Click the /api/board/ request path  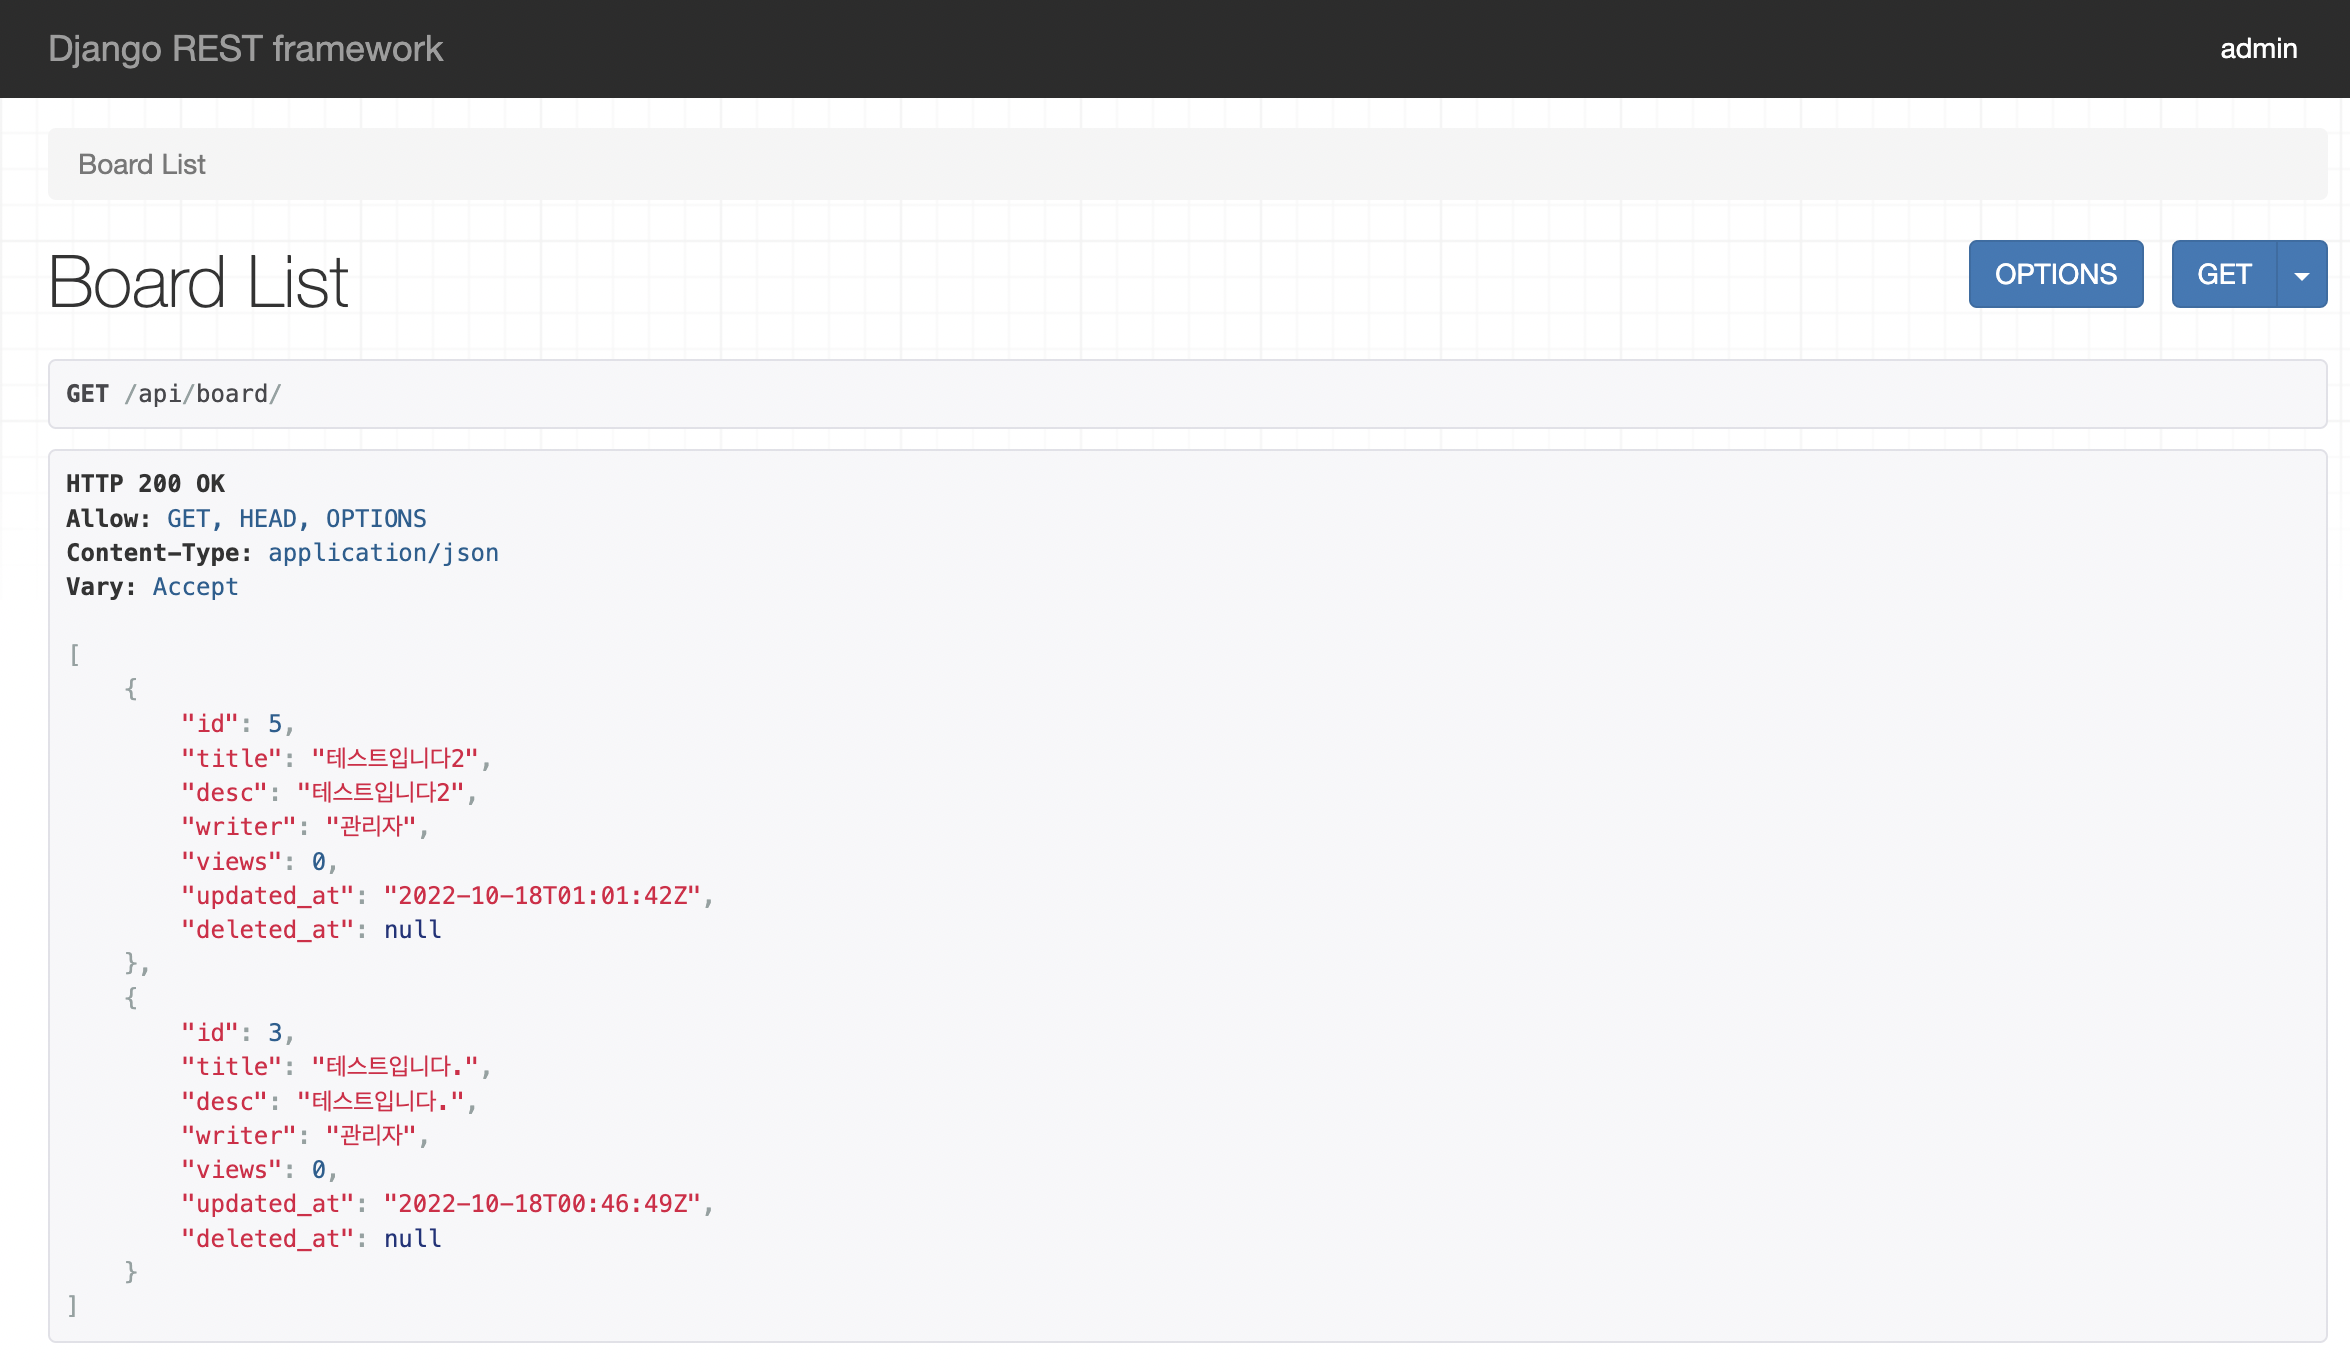[203, 394]
